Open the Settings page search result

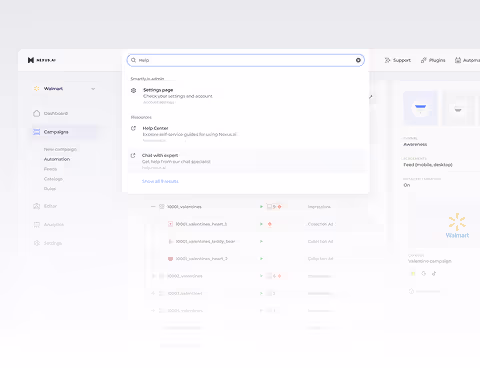pos(247,96)
